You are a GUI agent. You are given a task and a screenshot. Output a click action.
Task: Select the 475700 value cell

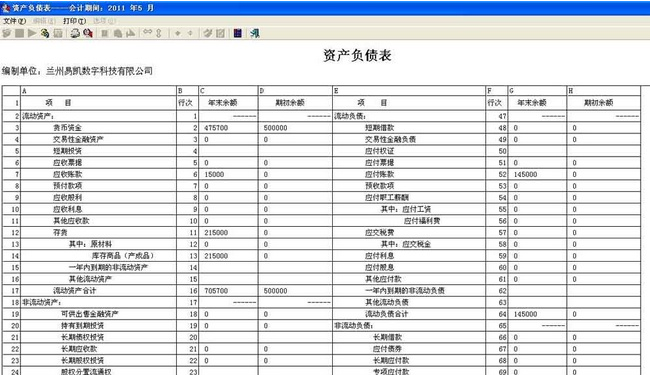(x=228, y=128)
